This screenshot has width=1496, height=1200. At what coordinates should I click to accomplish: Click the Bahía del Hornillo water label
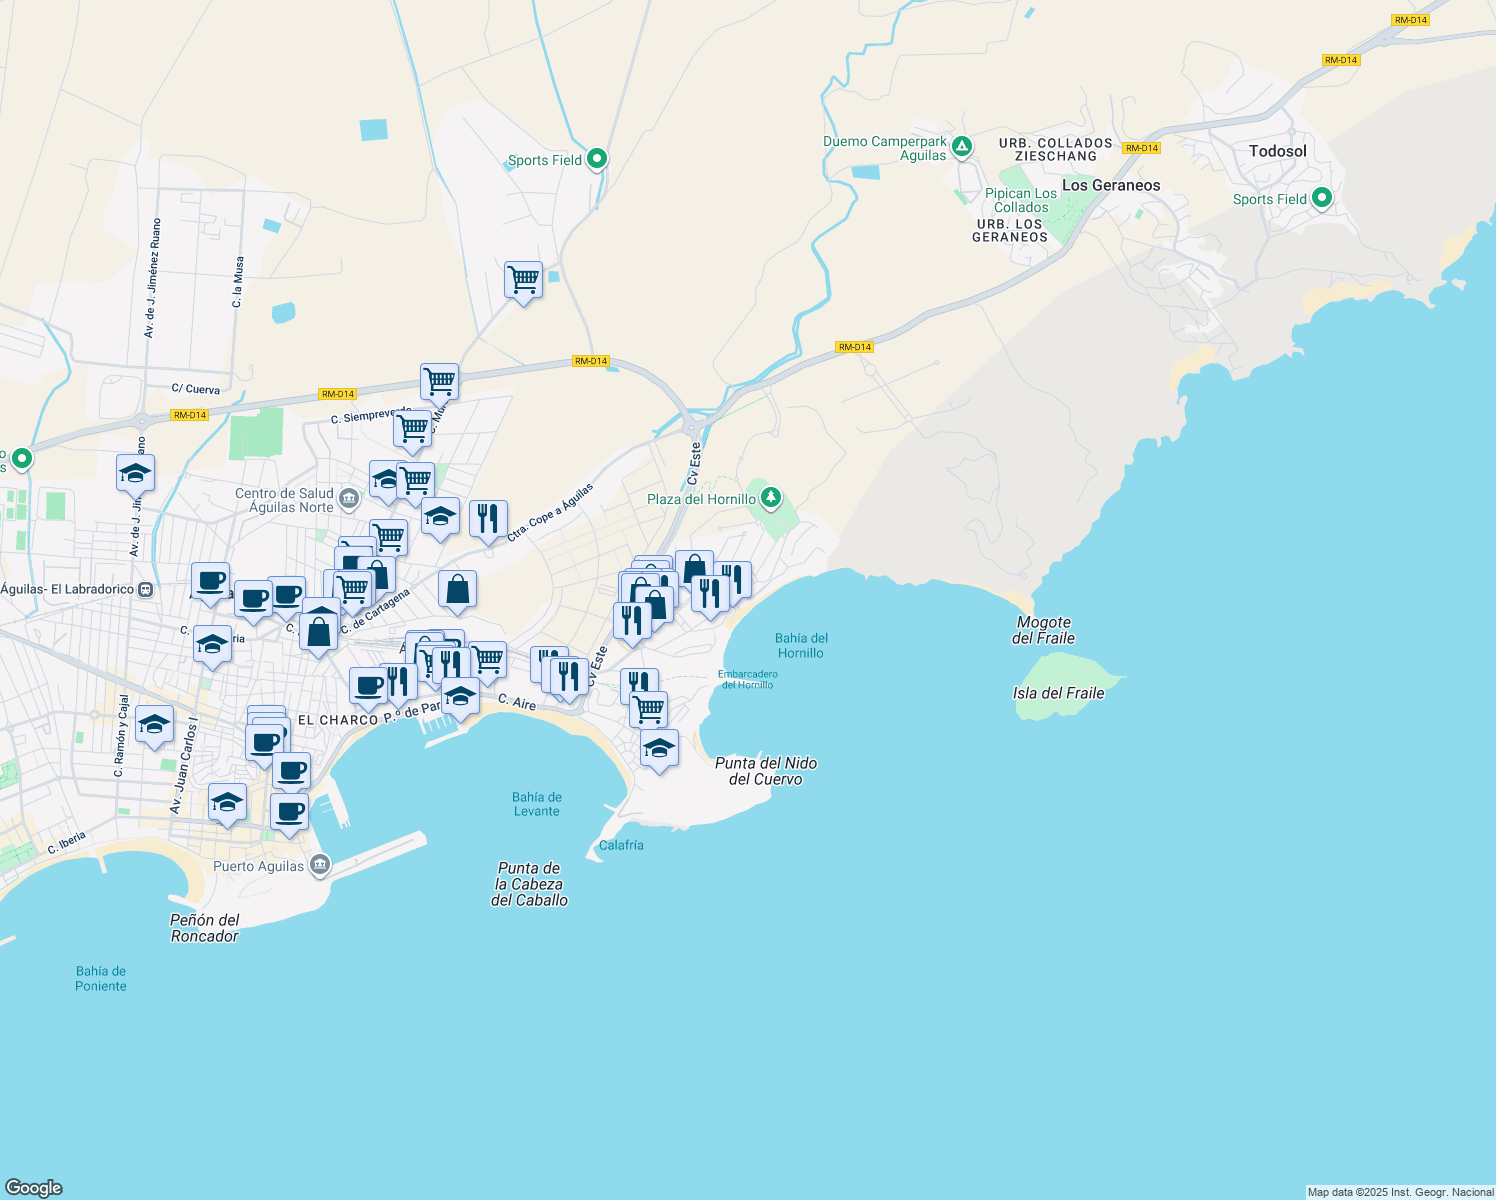click(801, 645)
